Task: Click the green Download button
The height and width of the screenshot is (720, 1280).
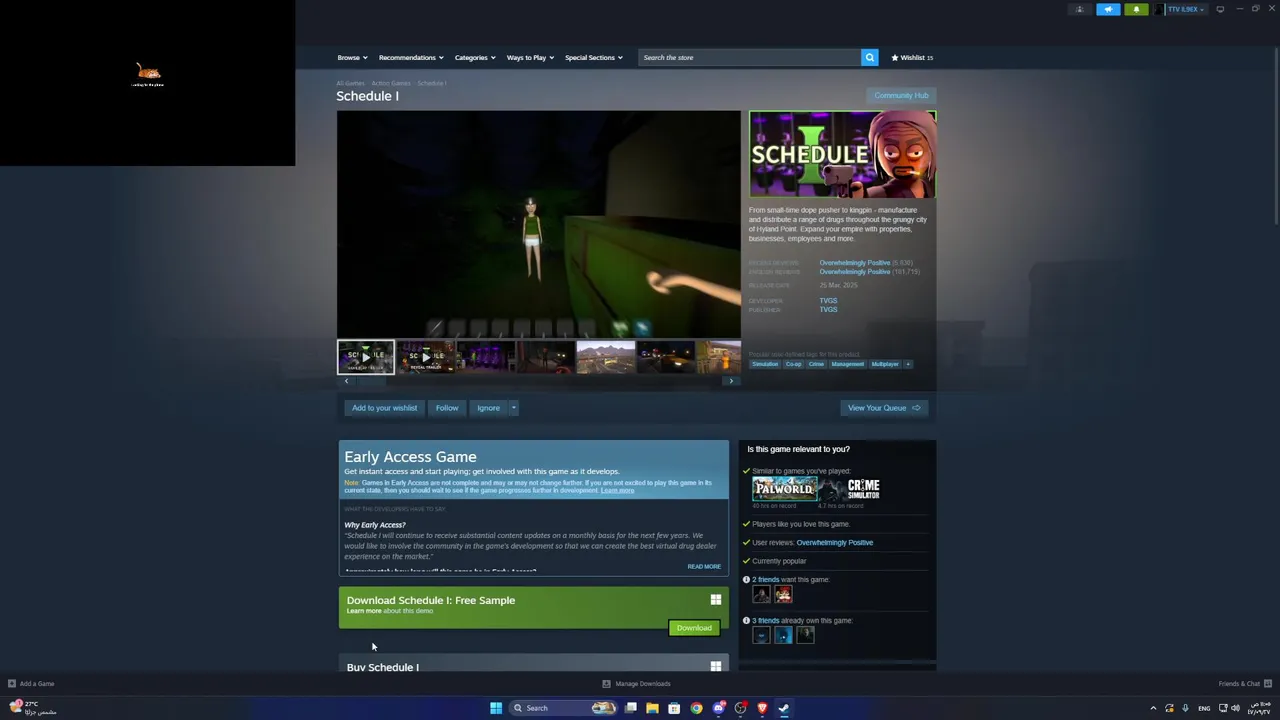Action: click(x=694, y=628)
